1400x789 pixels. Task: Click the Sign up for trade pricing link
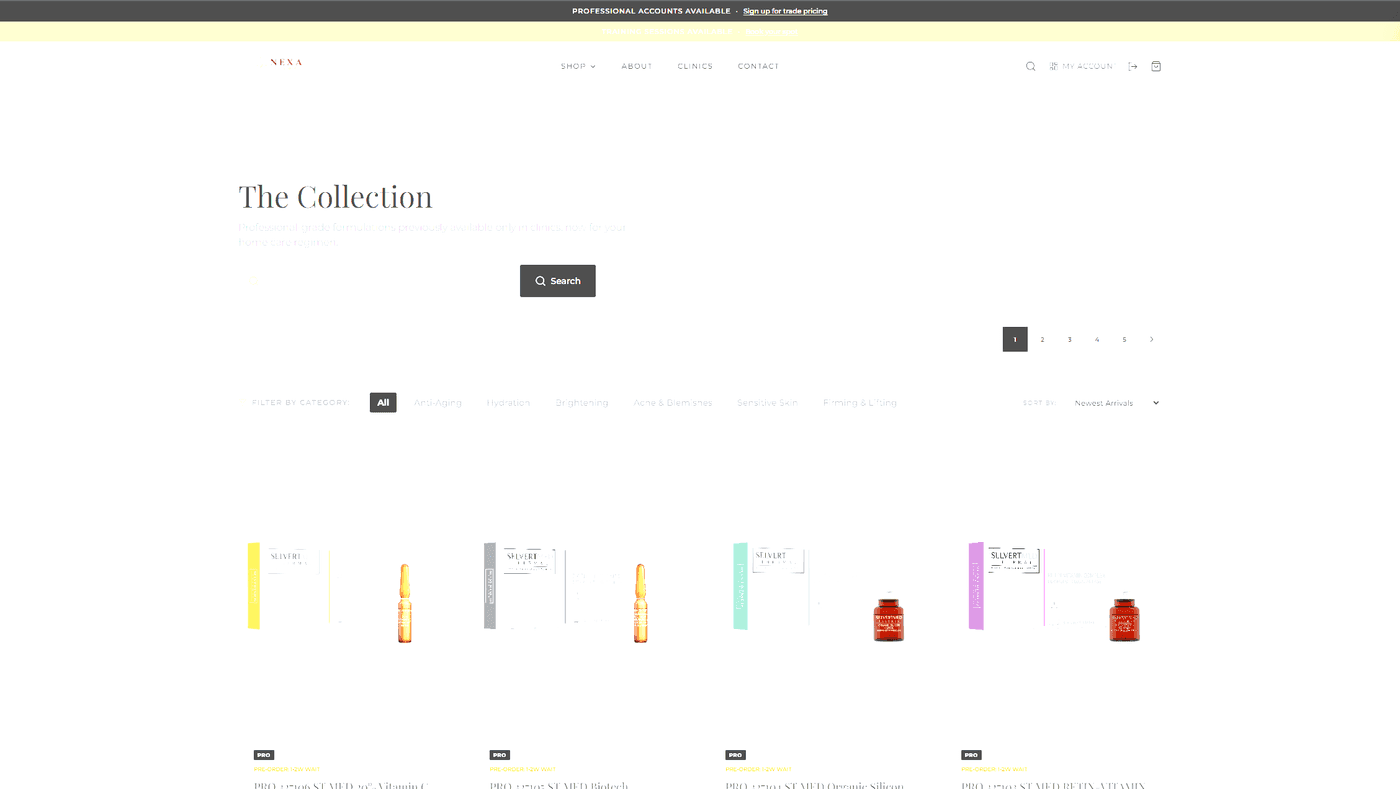point(785,9)
